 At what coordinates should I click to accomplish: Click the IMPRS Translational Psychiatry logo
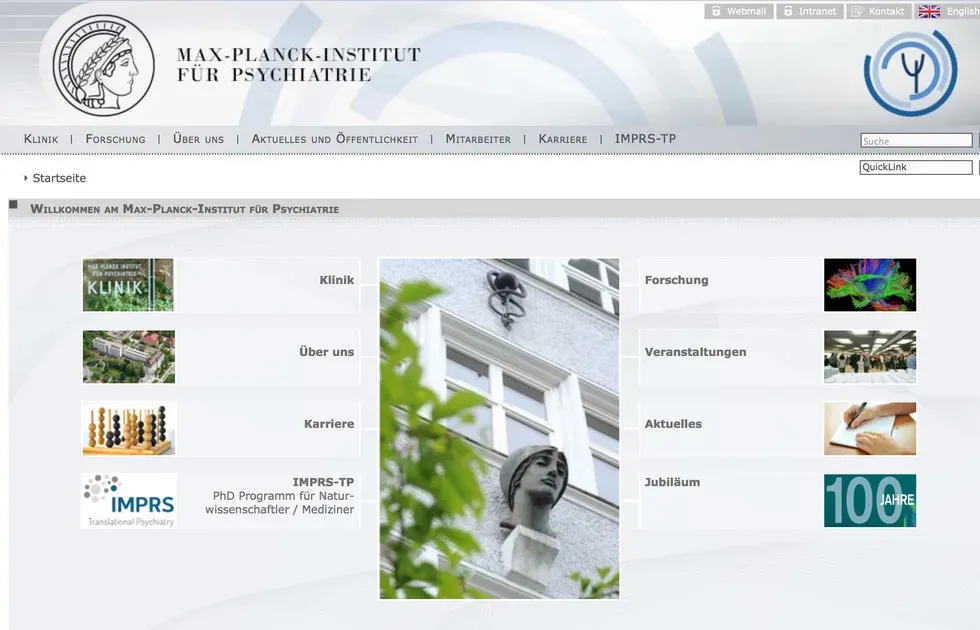tap(128, 500)
